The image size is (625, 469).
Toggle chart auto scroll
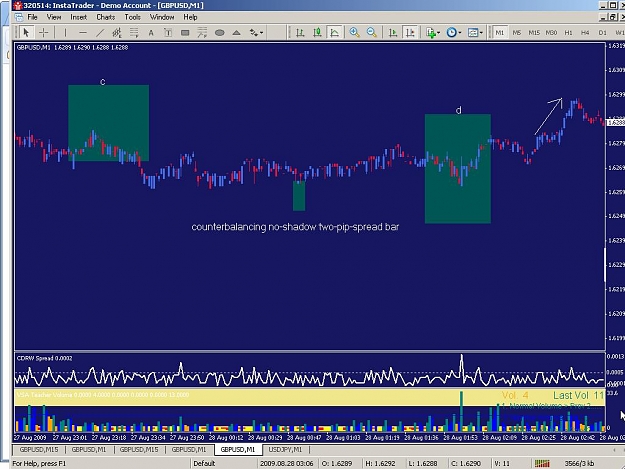[x=393, y=33]
